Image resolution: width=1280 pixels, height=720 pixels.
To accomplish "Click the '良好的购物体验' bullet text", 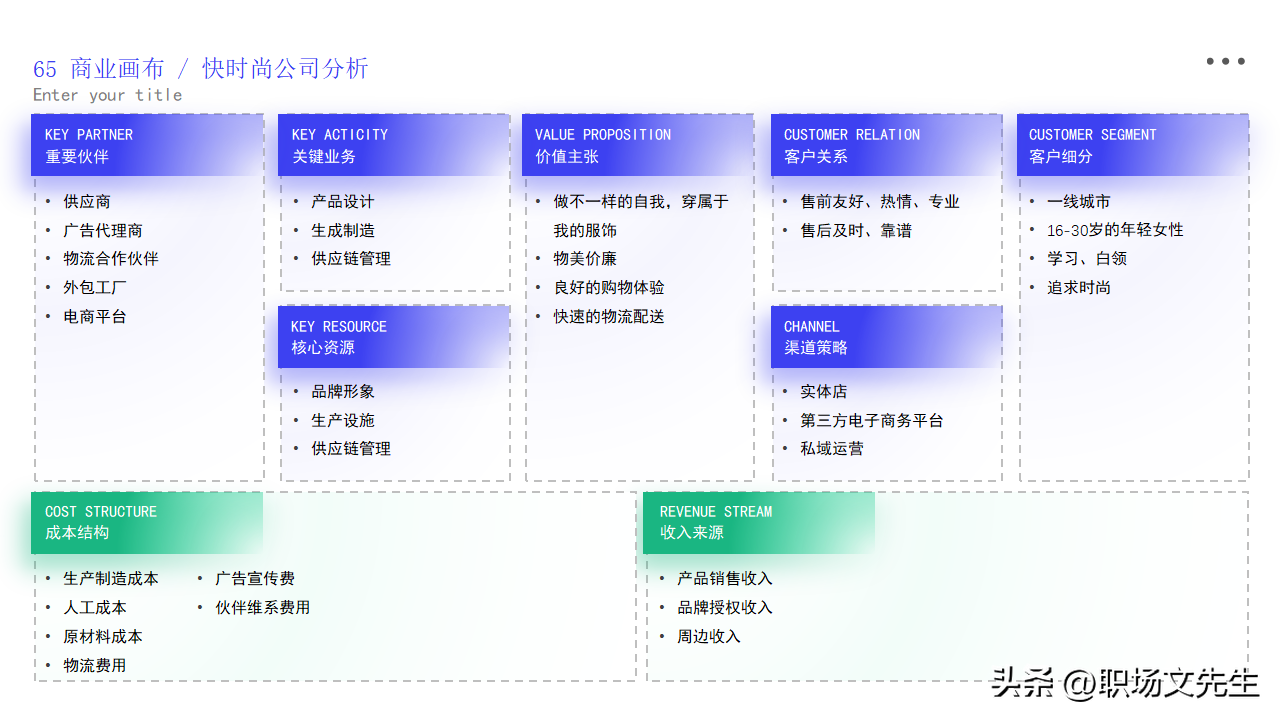I will (610, 288).
